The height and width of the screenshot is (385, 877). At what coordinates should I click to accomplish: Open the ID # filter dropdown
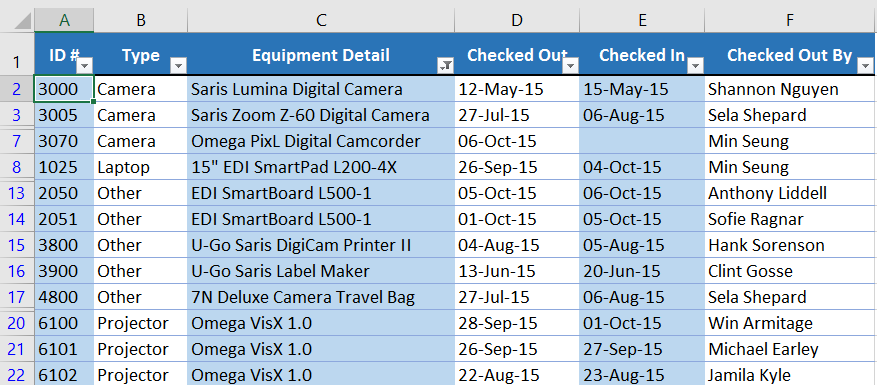84,66
